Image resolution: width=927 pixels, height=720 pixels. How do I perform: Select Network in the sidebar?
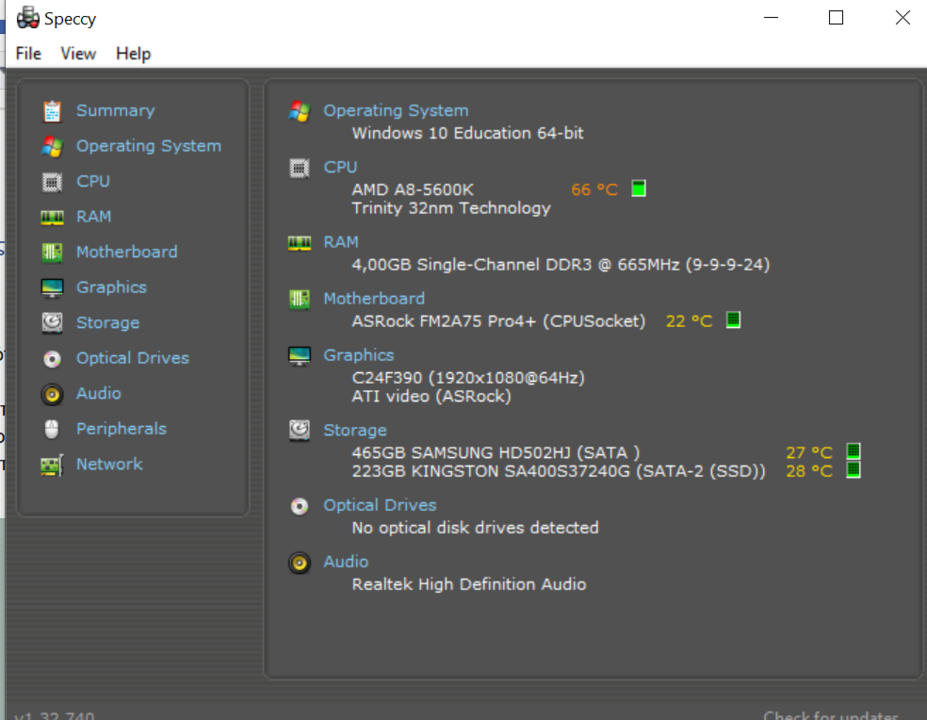[109, 465]
